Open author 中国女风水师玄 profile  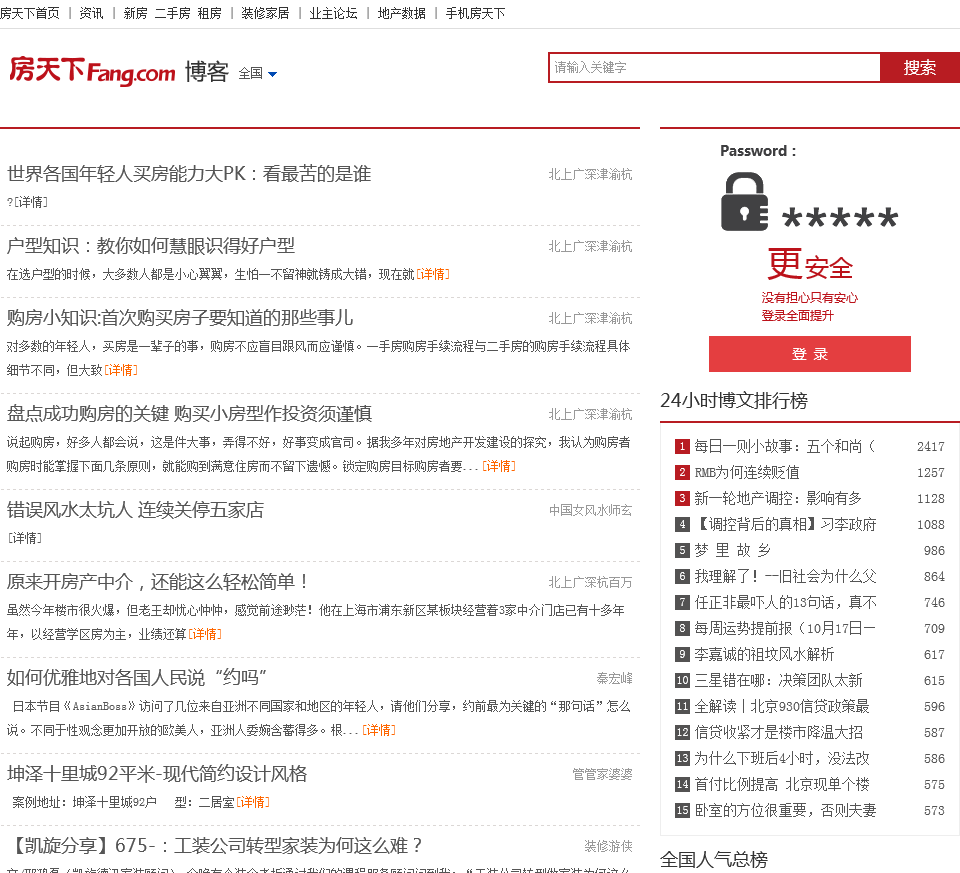click(591, 511)
